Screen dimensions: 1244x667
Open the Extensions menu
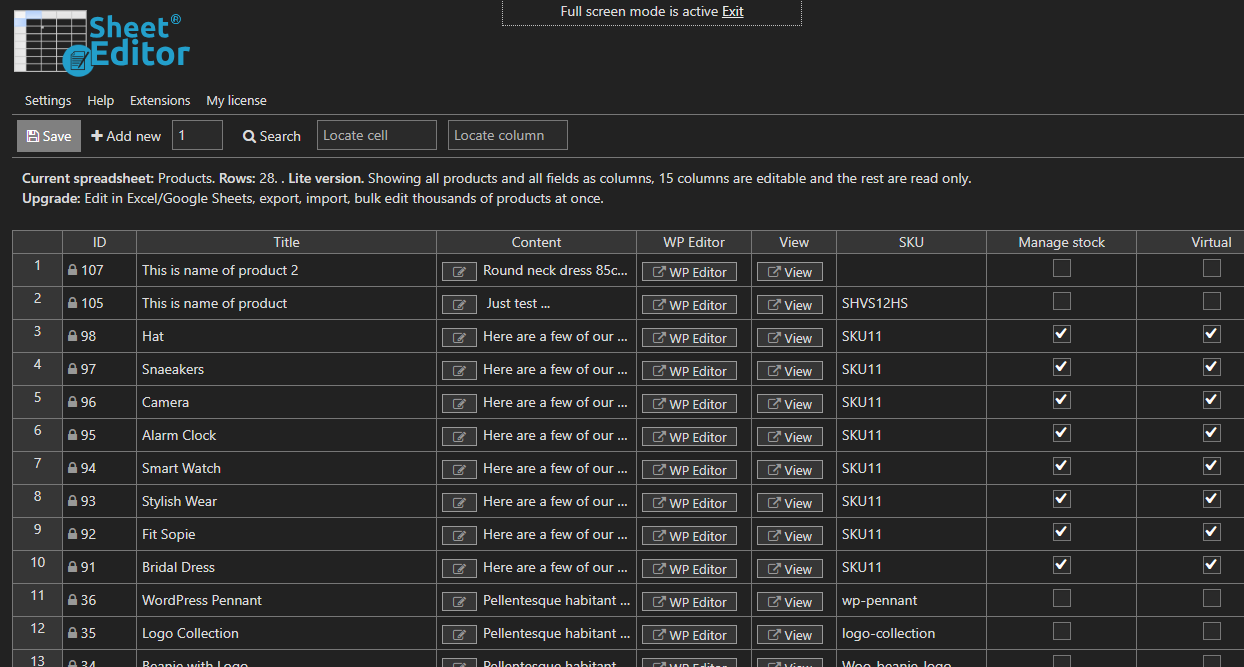click(x=160, y=100)
